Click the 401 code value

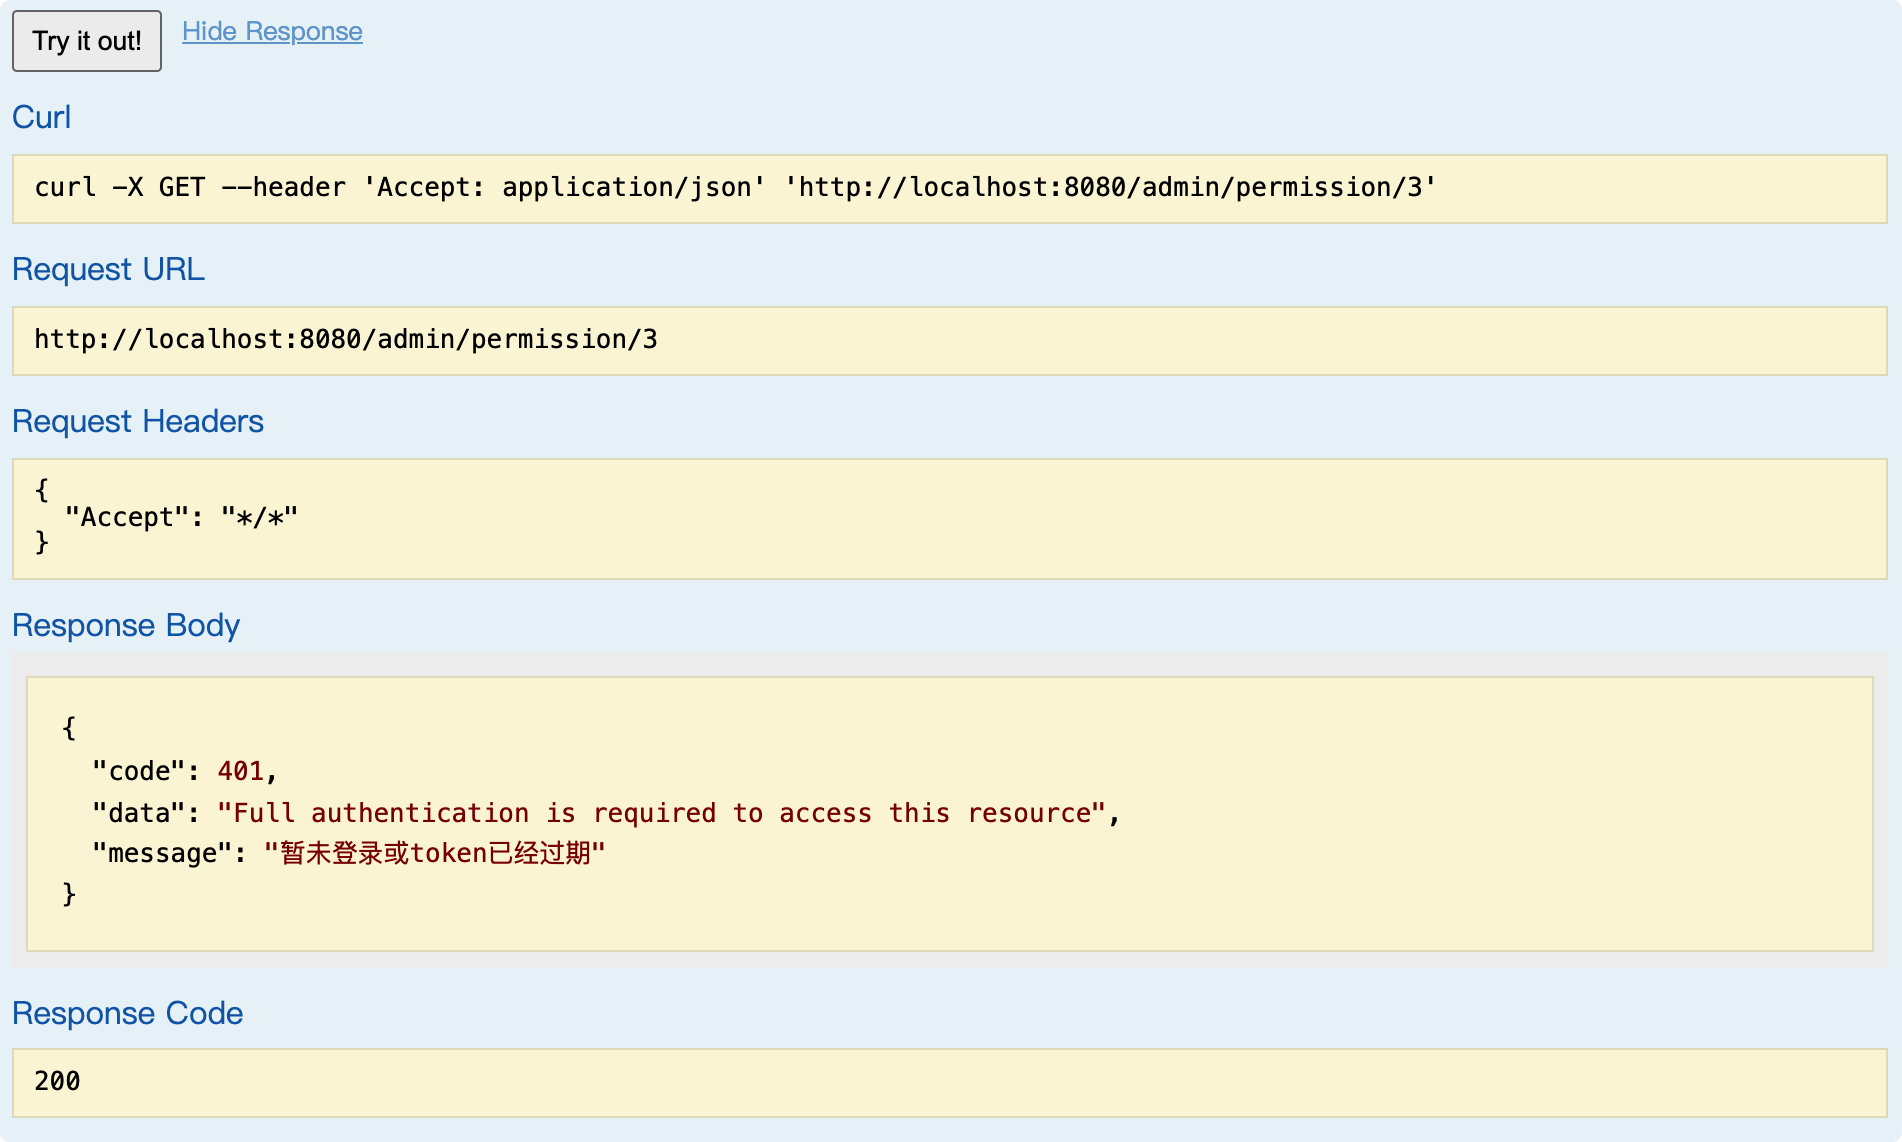coord(241,771)
